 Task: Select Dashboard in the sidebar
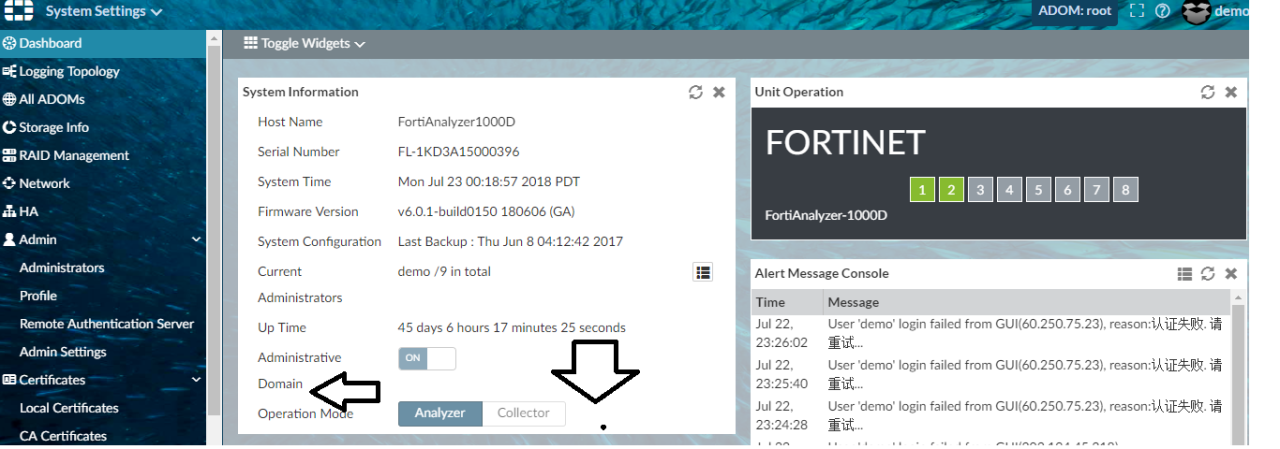pos(103,43)
